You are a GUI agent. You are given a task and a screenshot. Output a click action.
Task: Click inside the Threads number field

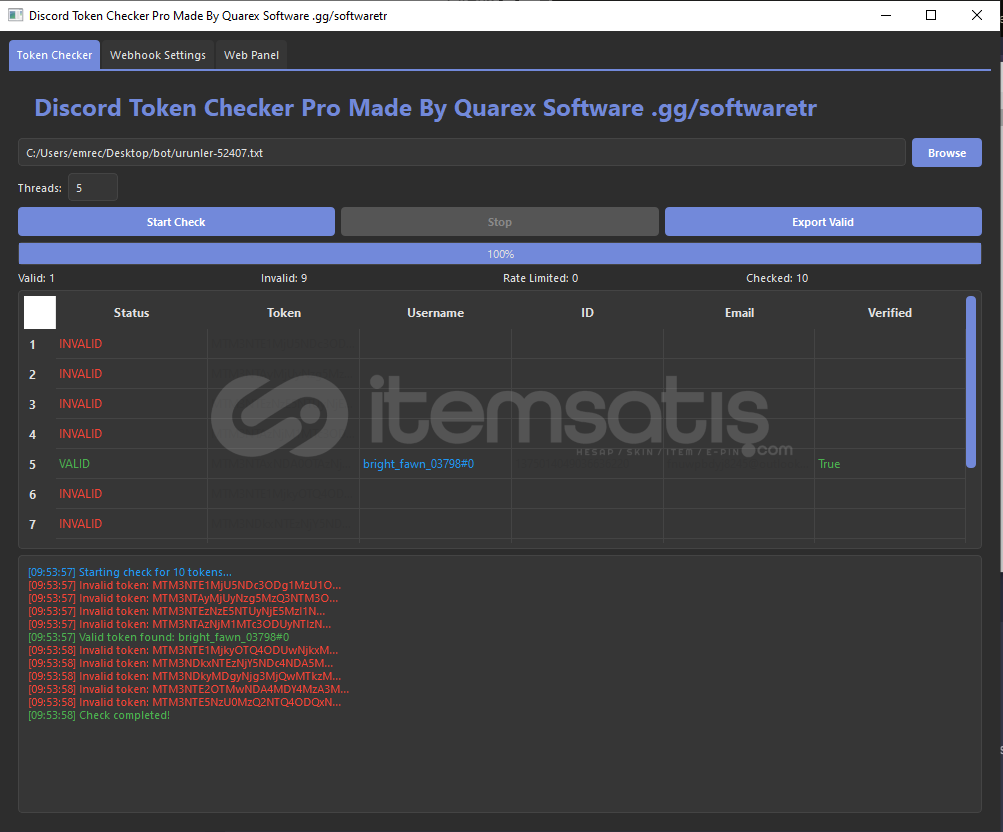click(x=93, y=188)
